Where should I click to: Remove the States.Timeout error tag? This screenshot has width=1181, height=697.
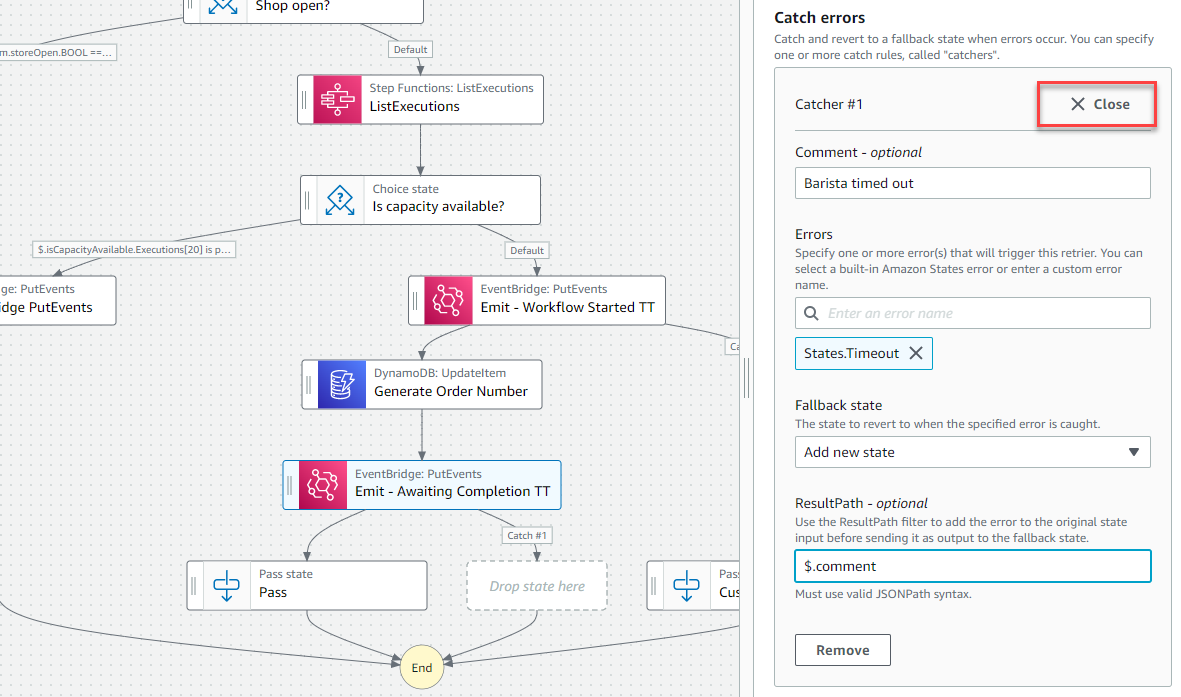click(x=916, y=353)
